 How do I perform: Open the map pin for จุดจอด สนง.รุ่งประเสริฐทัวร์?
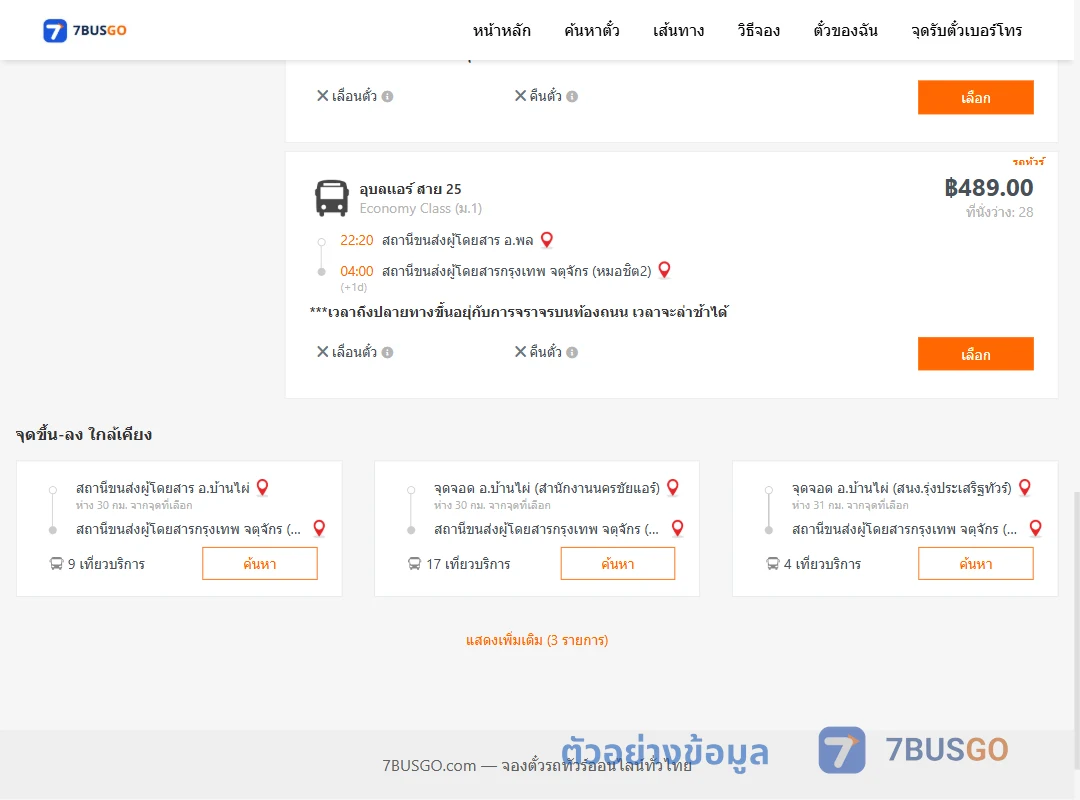coord(1025,487)
